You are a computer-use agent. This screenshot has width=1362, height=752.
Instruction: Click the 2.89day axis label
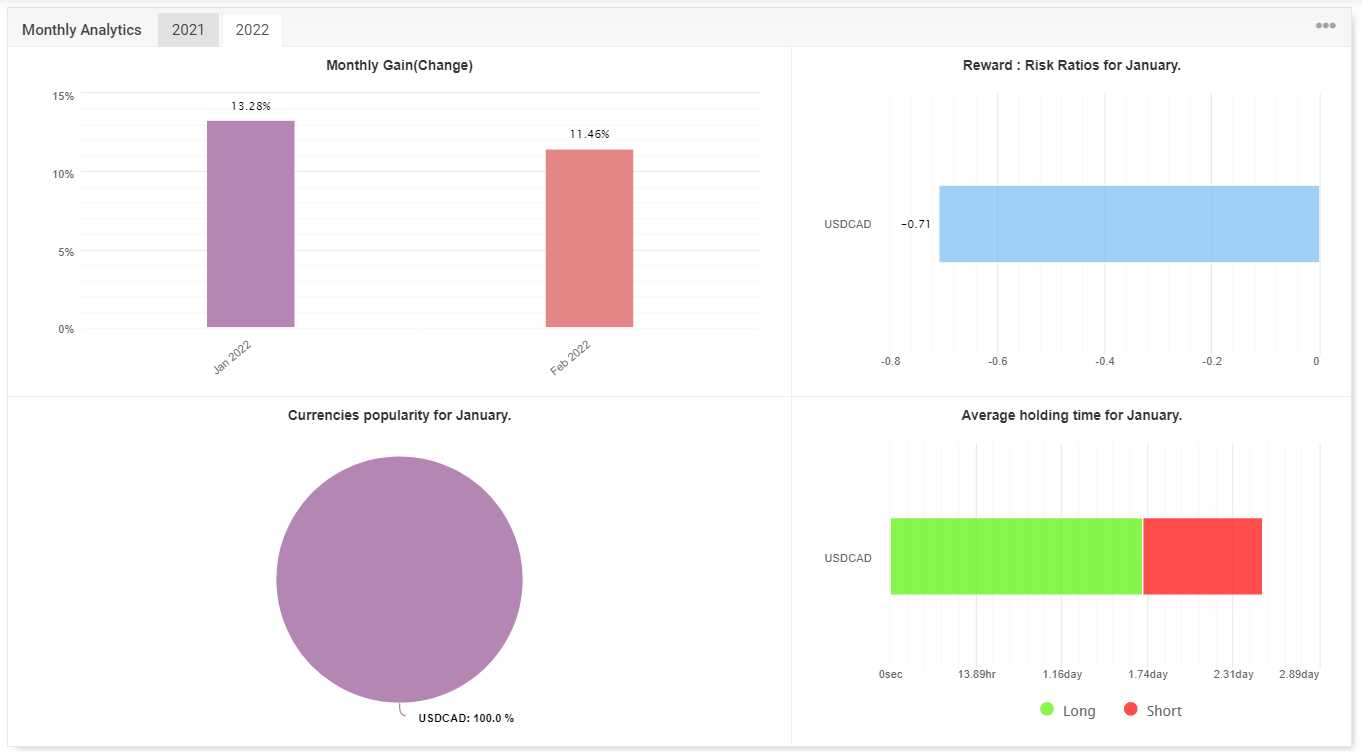tap(1299, 675)
